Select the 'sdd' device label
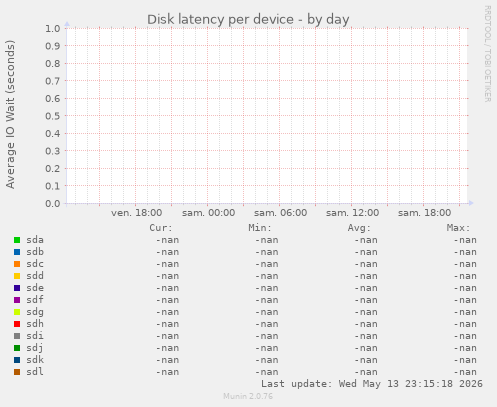497x407 pixels. (35, 276)
